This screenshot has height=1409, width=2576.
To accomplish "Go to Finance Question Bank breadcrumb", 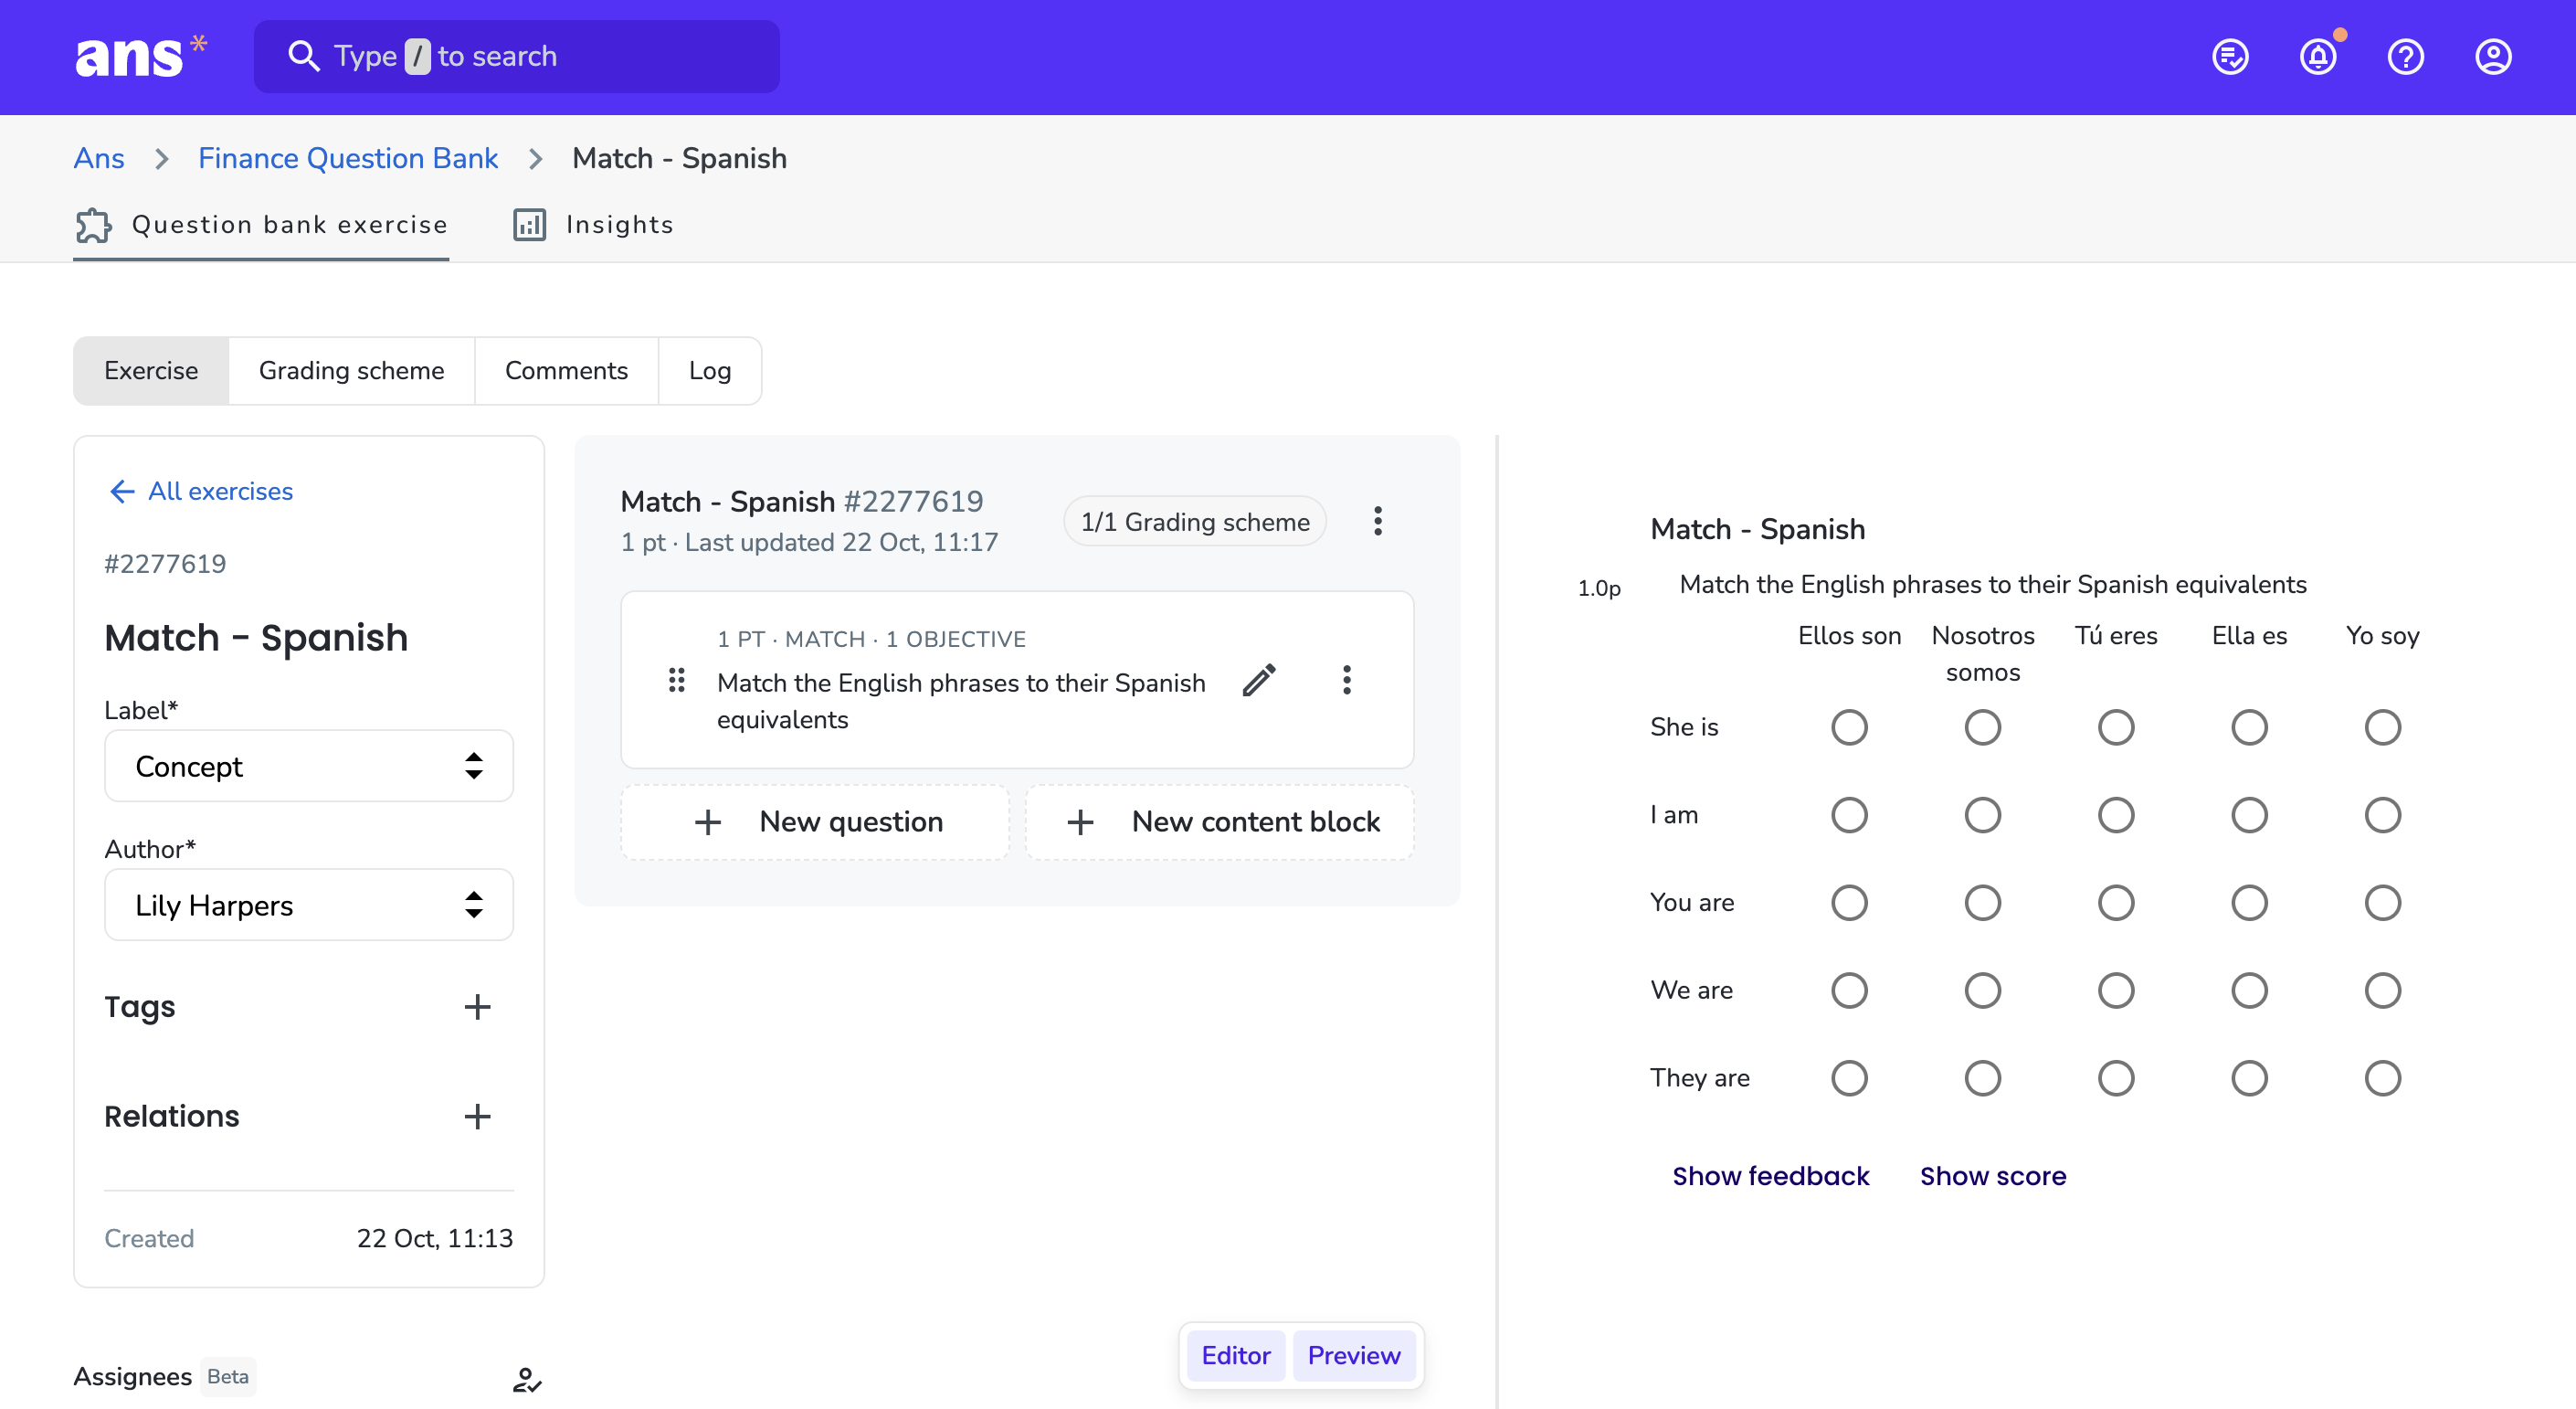I will (x=347, y=159).
